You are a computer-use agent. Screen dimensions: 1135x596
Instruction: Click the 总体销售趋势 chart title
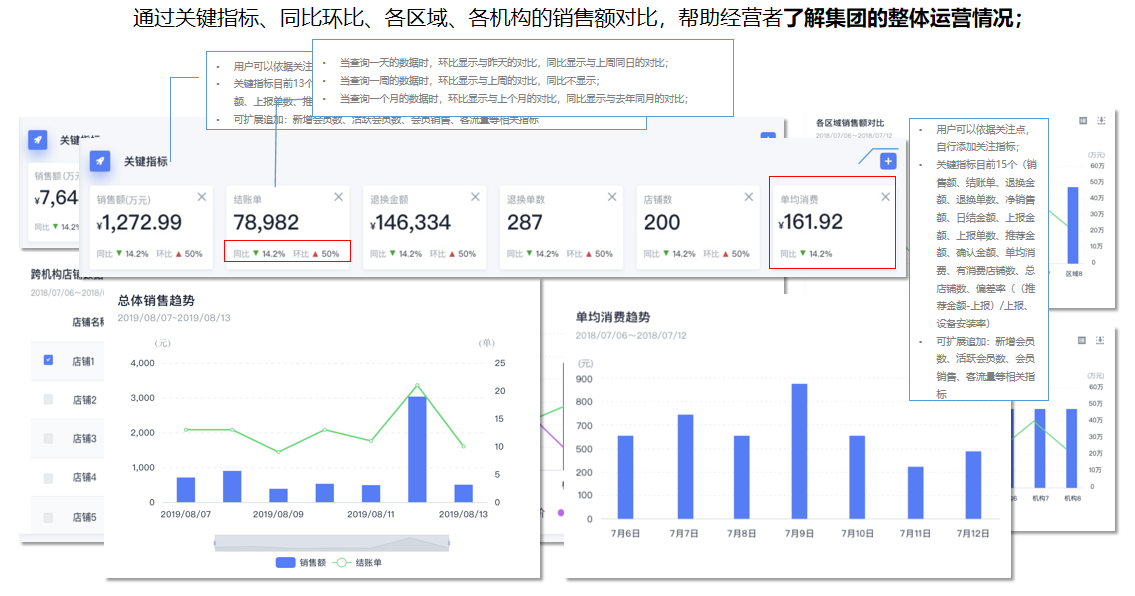point(156,301)
